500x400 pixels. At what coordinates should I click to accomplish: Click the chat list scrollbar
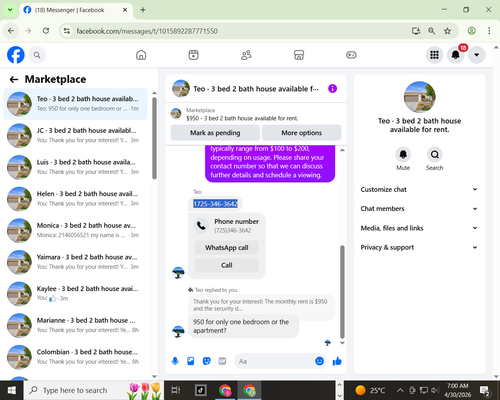pyautogui.click(x=154, y=138)
